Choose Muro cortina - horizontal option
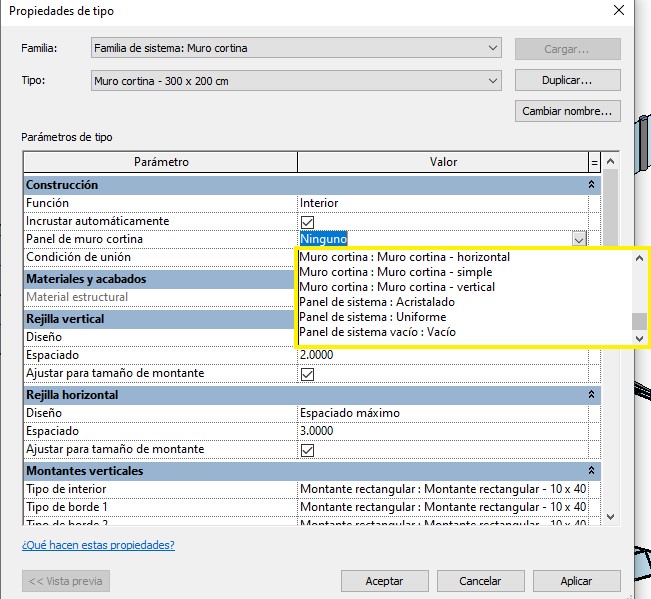 404,257
